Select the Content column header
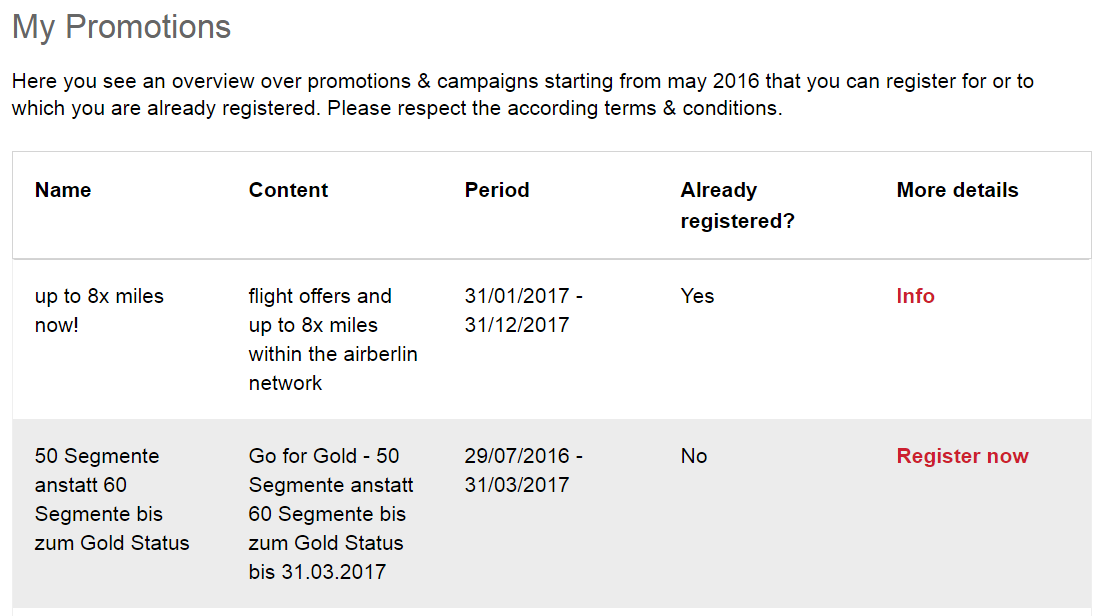 [x=288, y=190]
